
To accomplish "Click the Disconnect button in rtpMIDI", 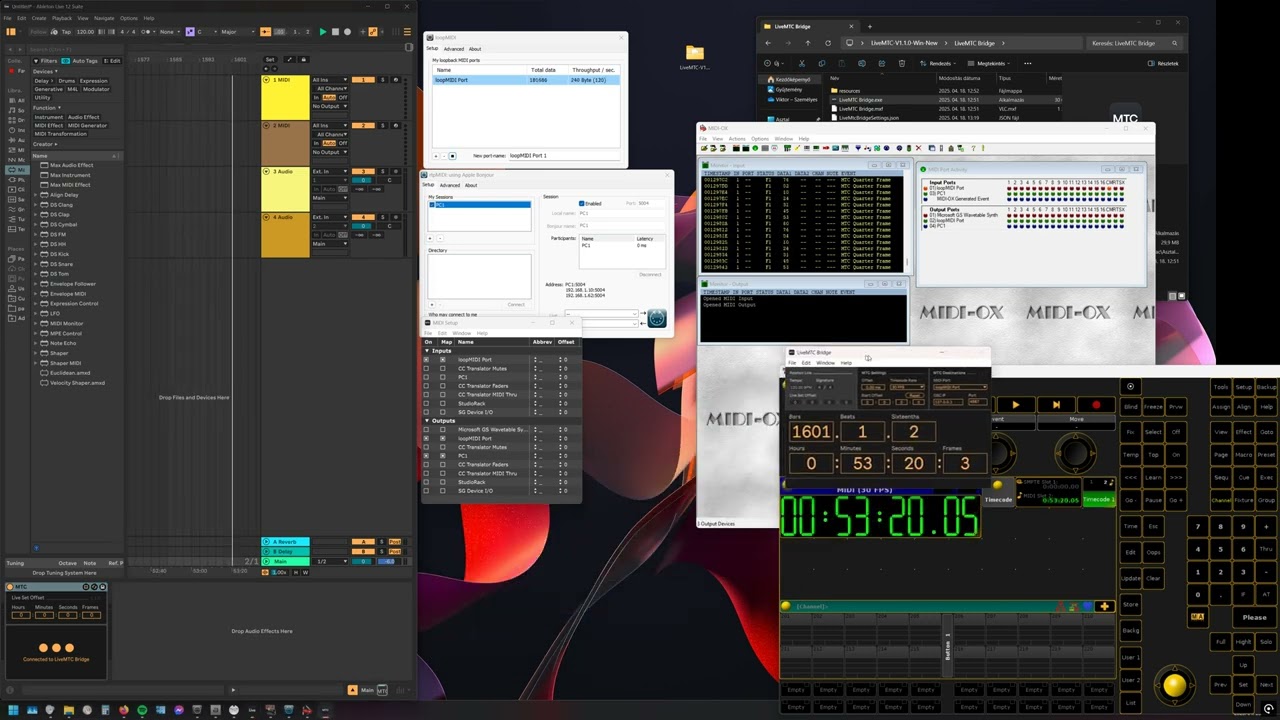I will point(650,274).
